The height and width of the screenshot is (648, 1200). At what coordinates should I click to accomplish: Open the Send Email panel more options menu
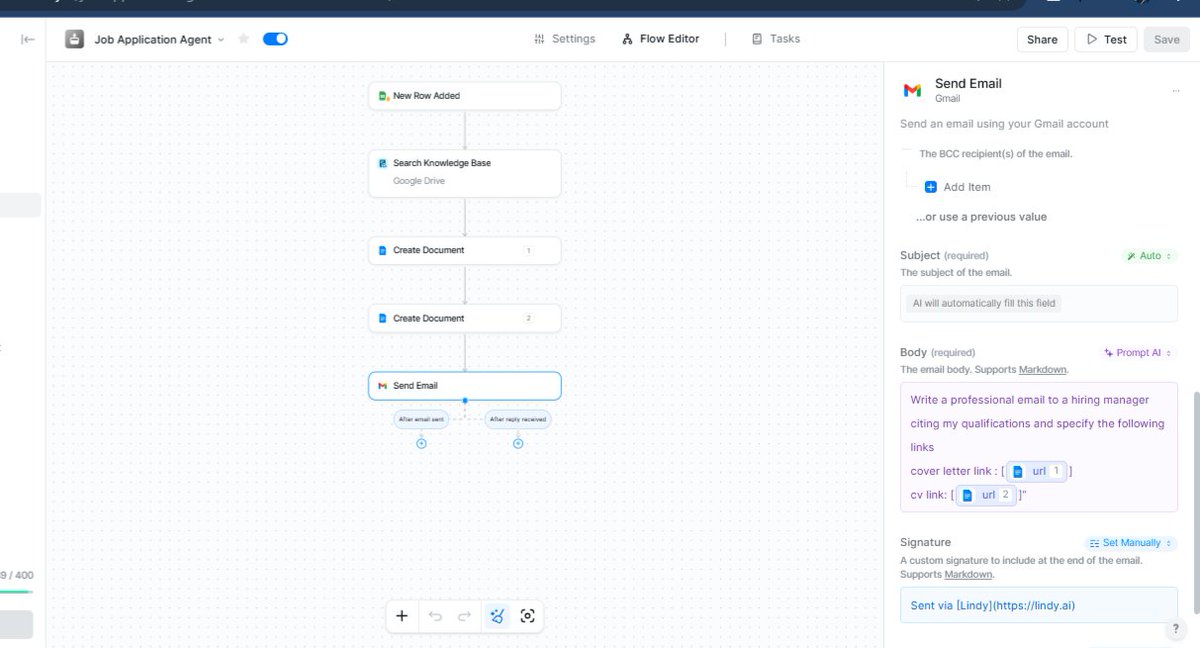(1175, 90)
